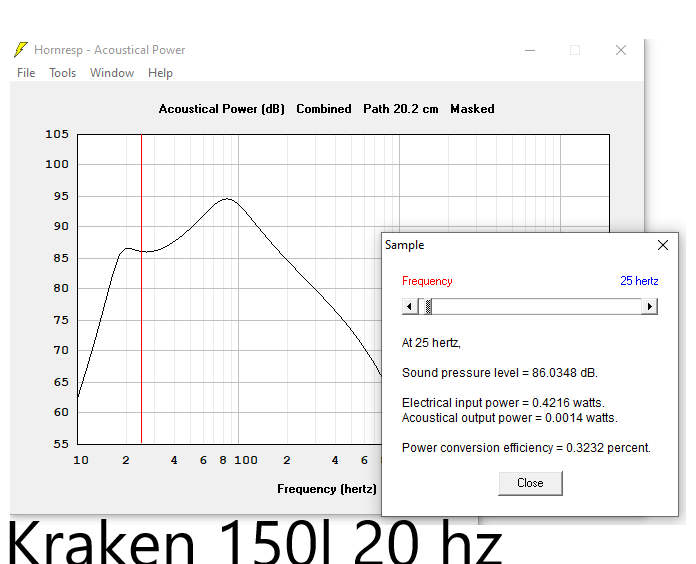Open the Tools menu
This screenshot has height=564, width=696.
tap(63, 73)
